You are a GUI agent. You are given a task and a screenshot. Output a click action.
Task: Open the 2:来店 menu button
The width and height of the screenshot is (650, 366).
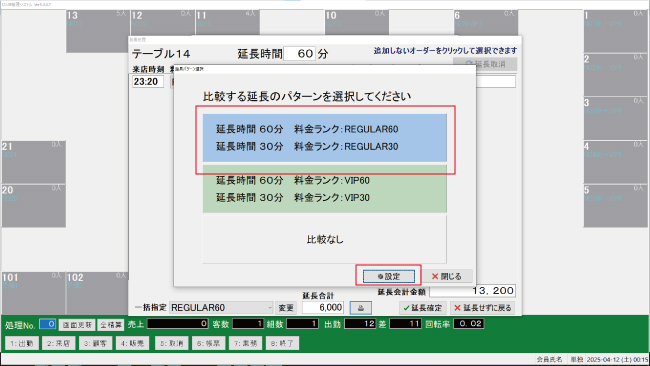click(x=58, y=343)
